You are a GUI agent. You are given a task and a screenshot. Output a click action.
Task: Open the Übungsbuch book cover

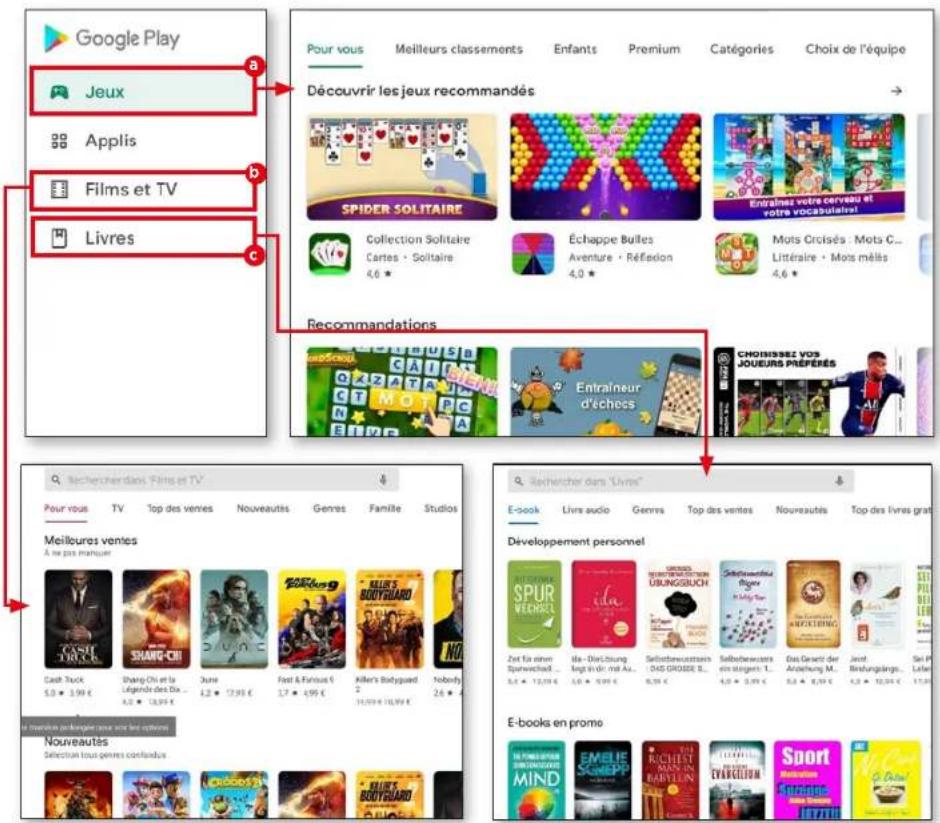679,604
